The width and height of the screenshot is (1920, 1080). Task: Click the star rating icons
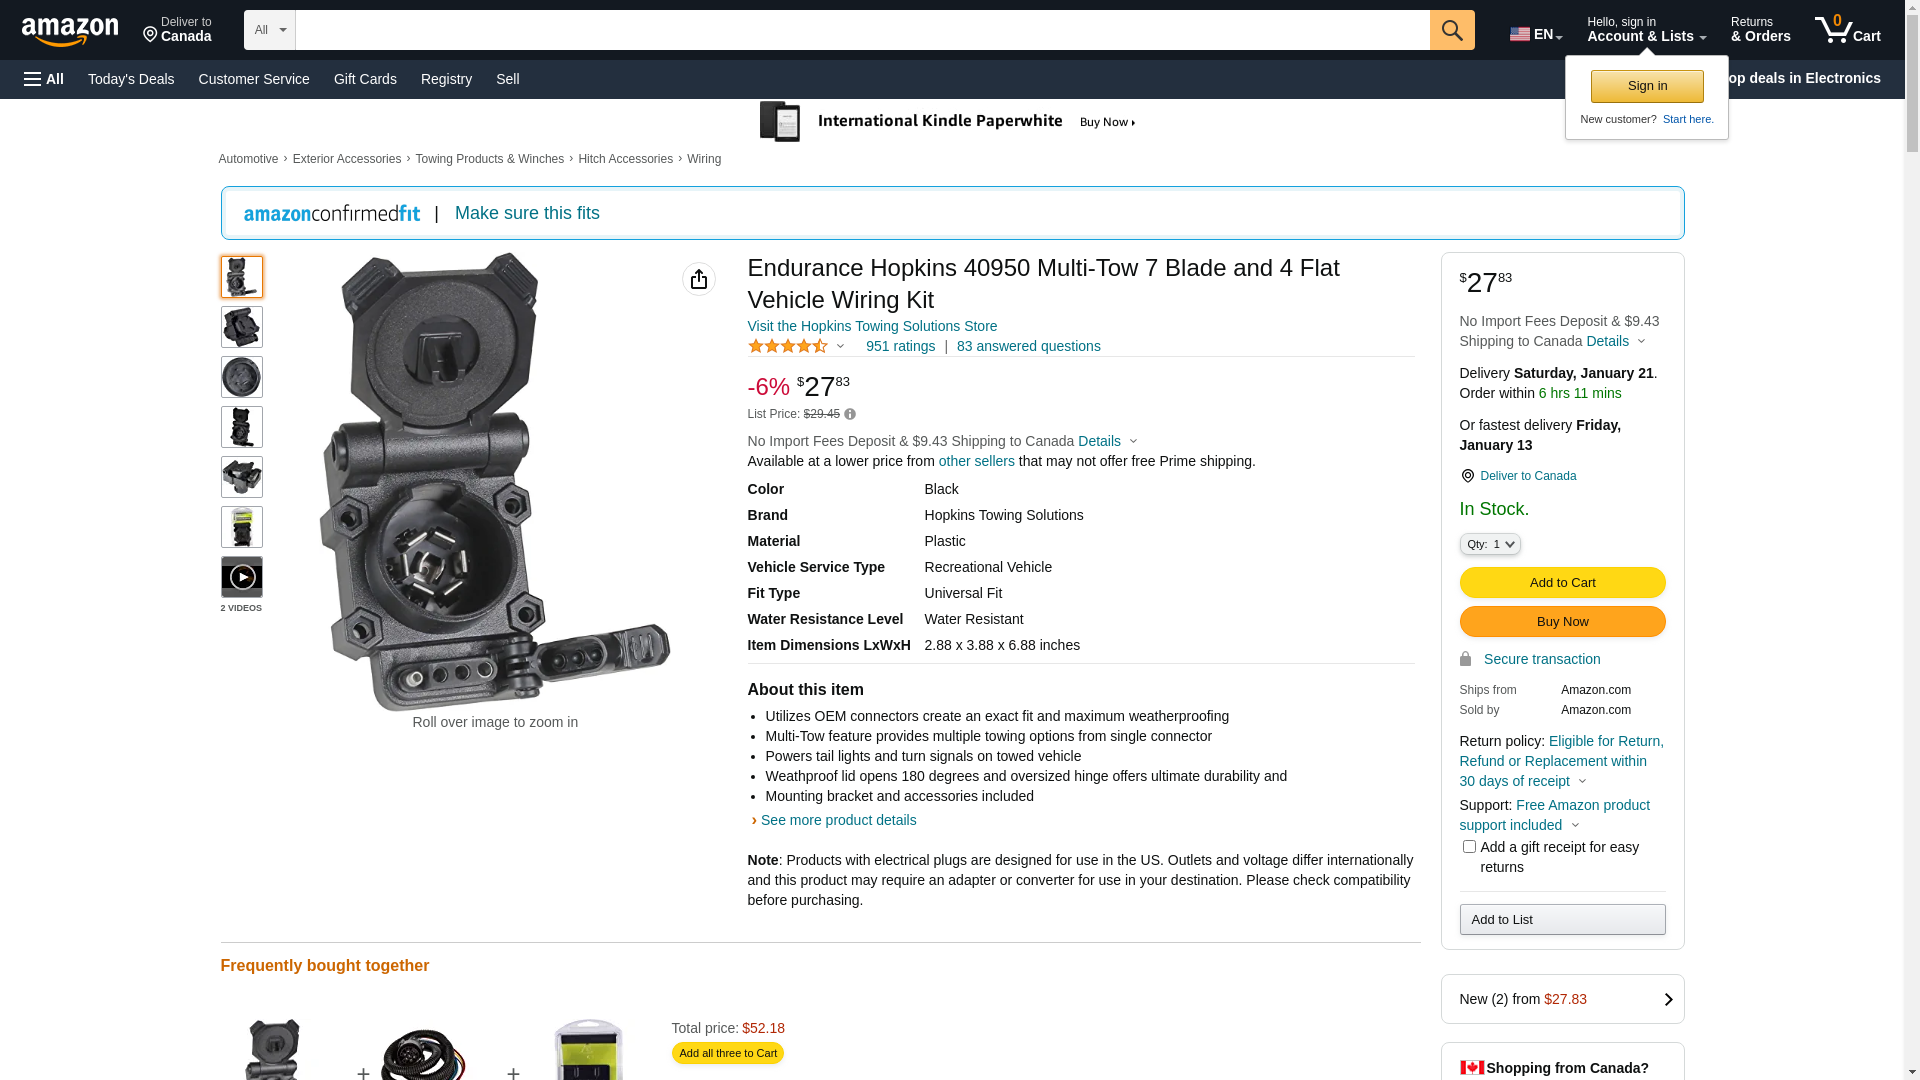tap(788, 346)
